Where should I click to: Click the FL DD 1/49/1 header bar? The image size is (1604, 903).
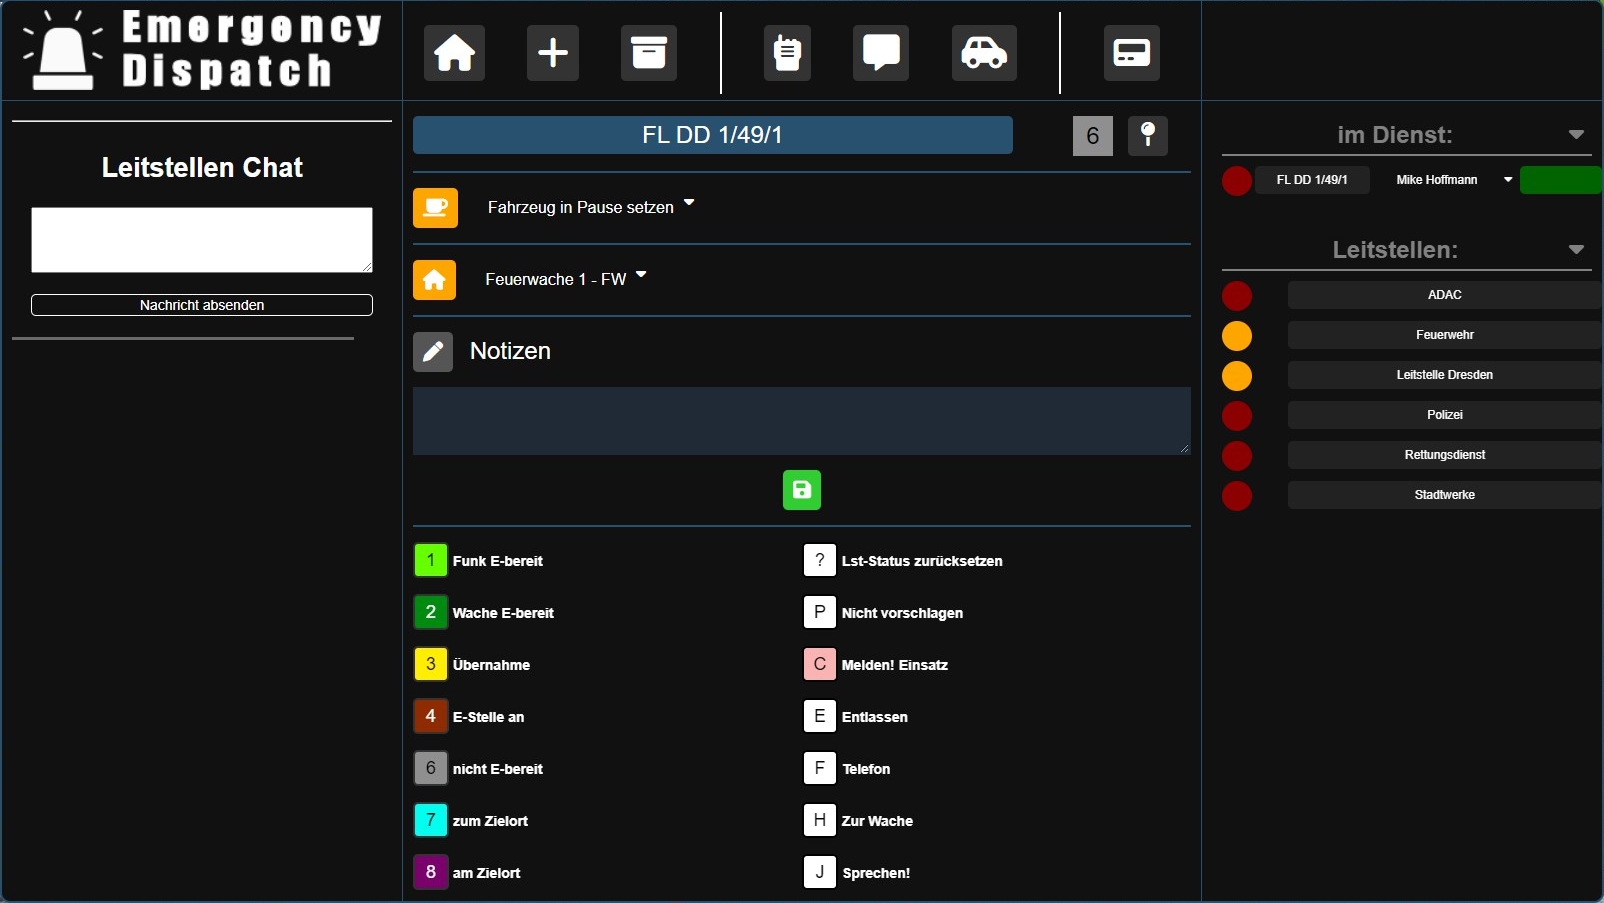tap(712, 135)
